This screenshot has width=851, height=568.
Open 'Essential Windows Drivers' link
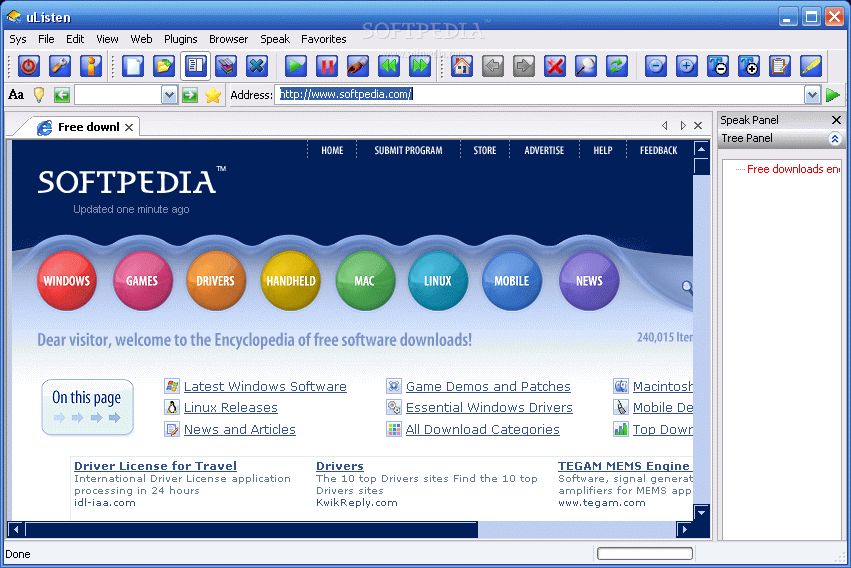click(489, 407)
